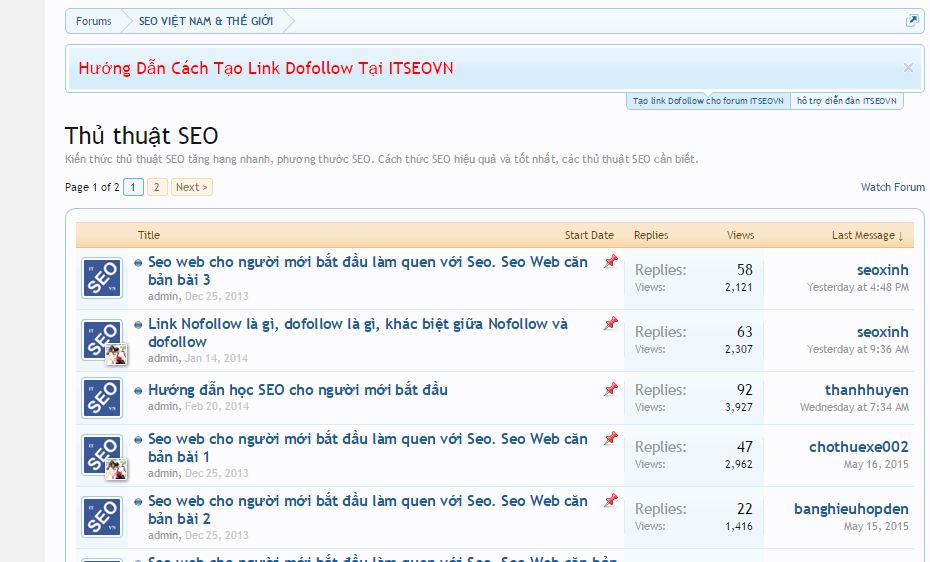The width and height of the screenshot is (930, 562).
Task: Sort threads by Last Message
Action: click(x=867, y=235)
